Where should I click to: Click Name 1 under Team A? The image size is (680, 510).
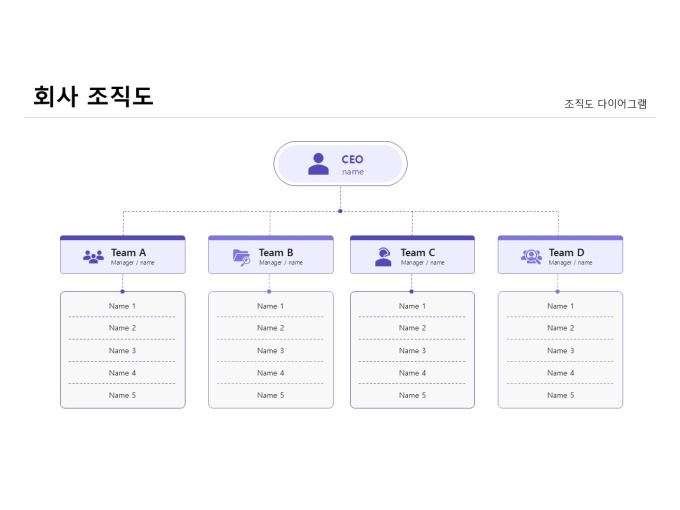tap(122, 306)
